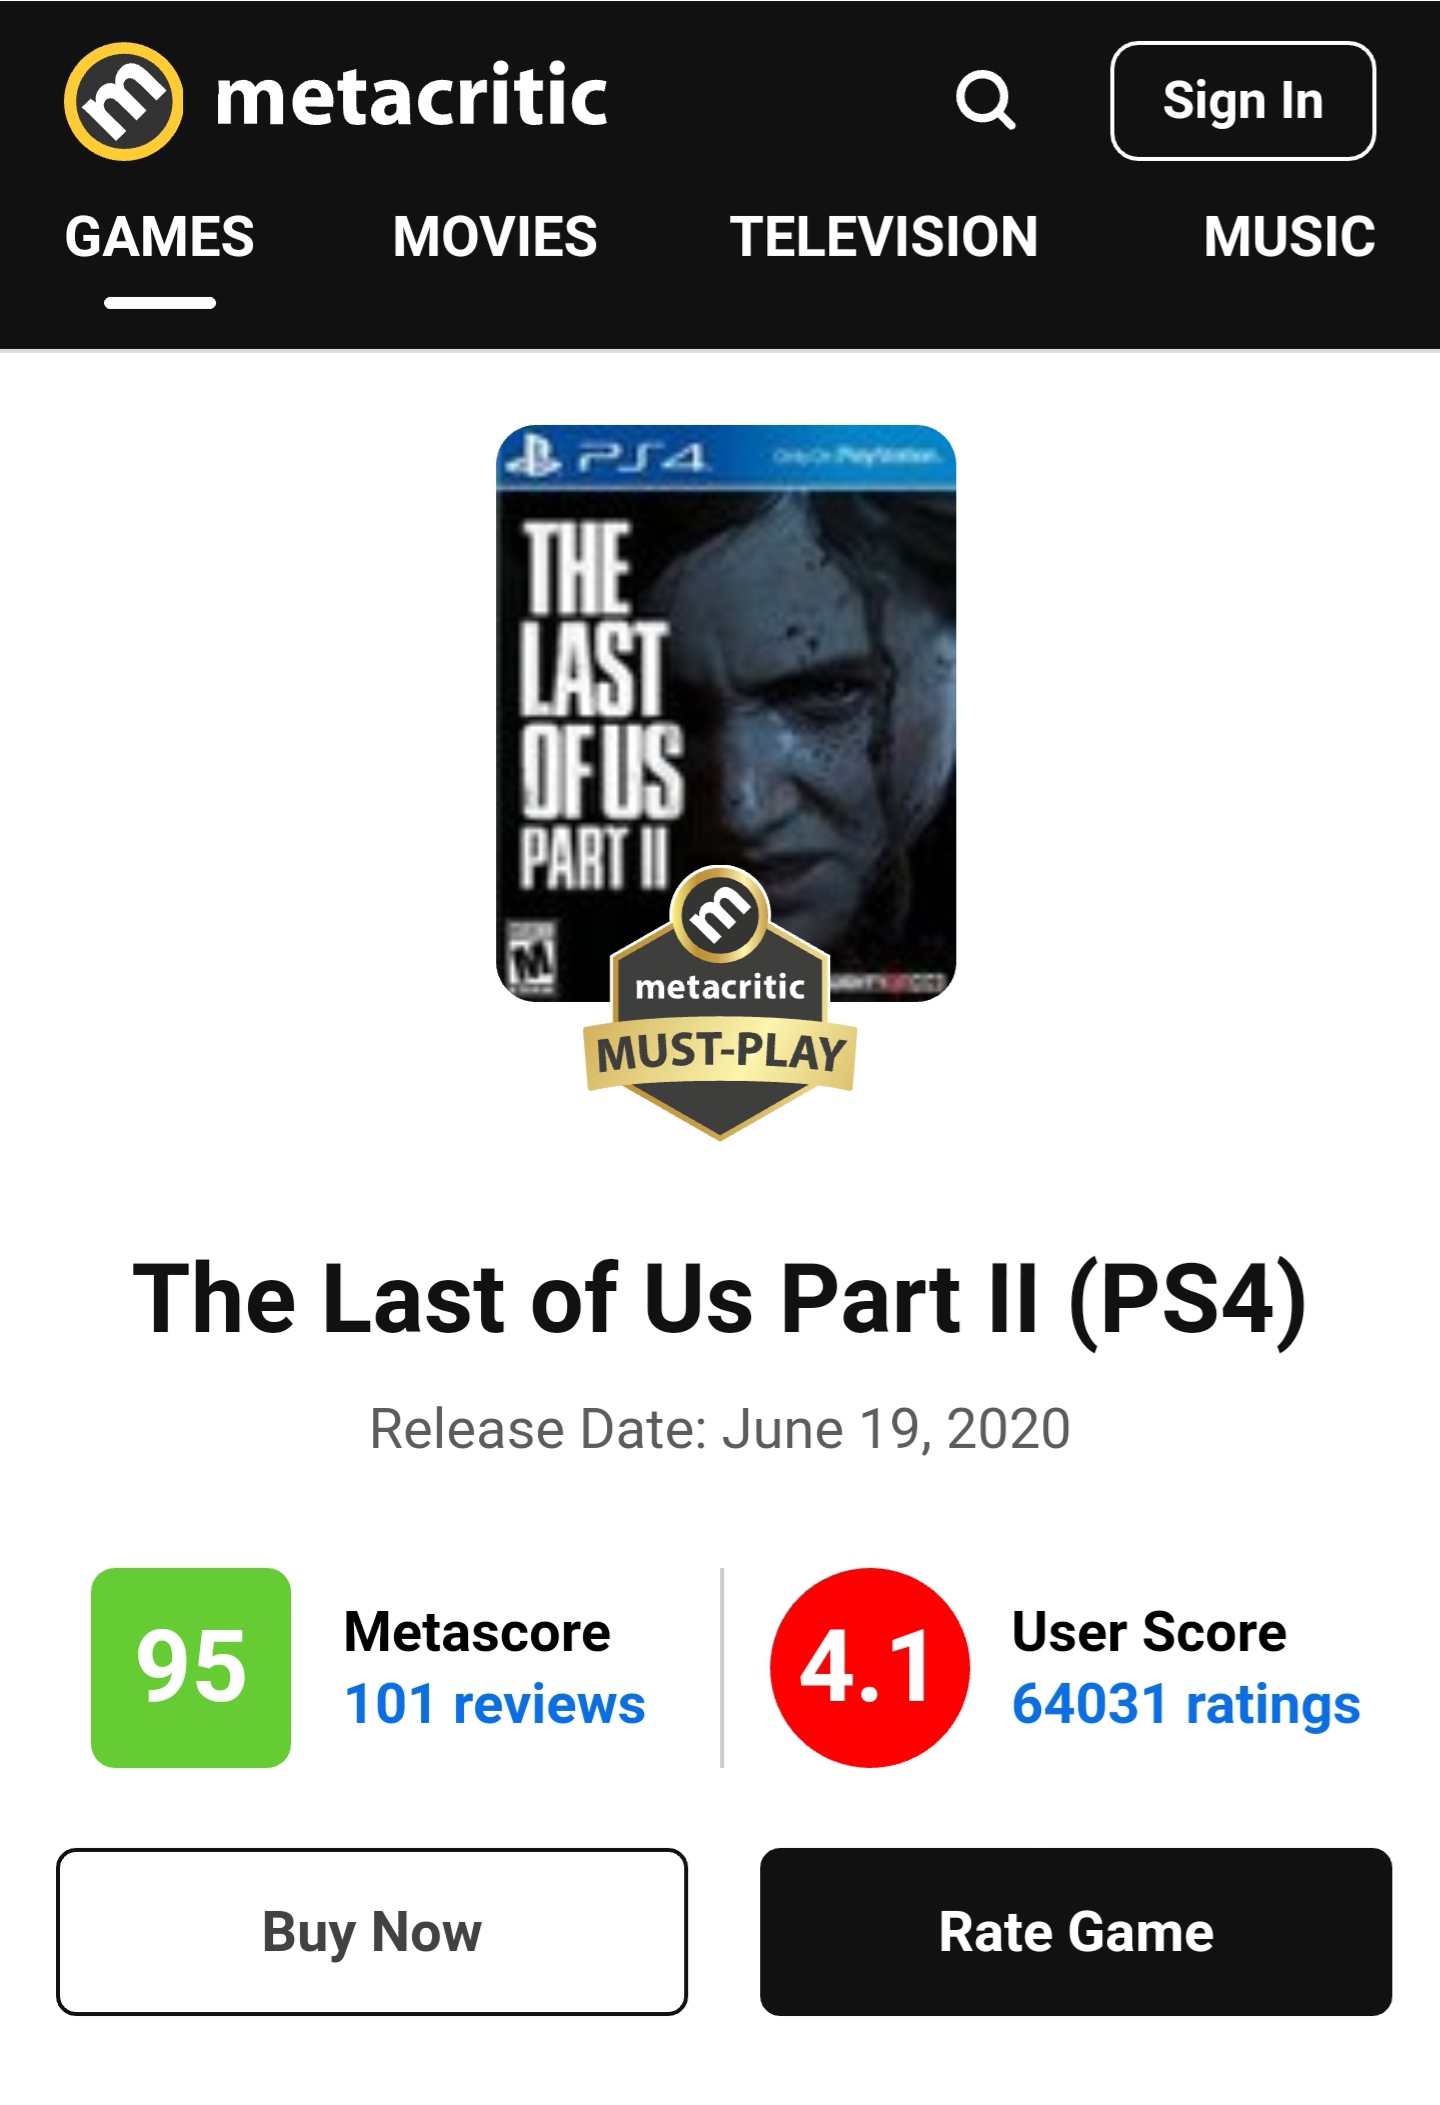This screenshot has width=1440, height=2105.
Task: Open search via the magnifying glass icon
Action: point(986,100)
